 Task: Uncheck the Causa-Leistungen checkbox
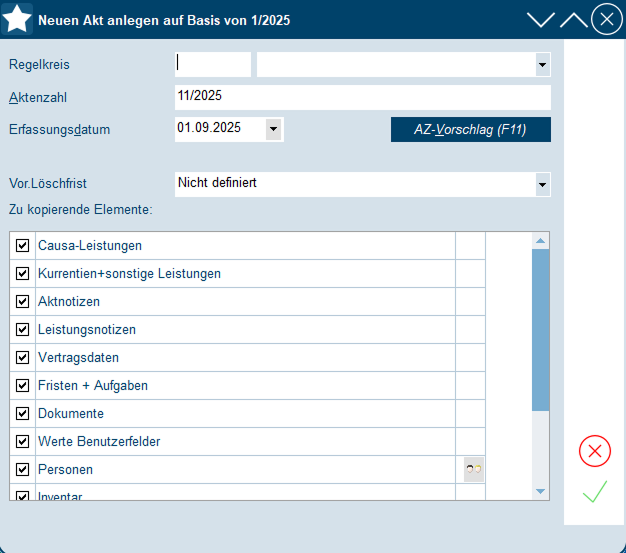click(x=22, y=245)
